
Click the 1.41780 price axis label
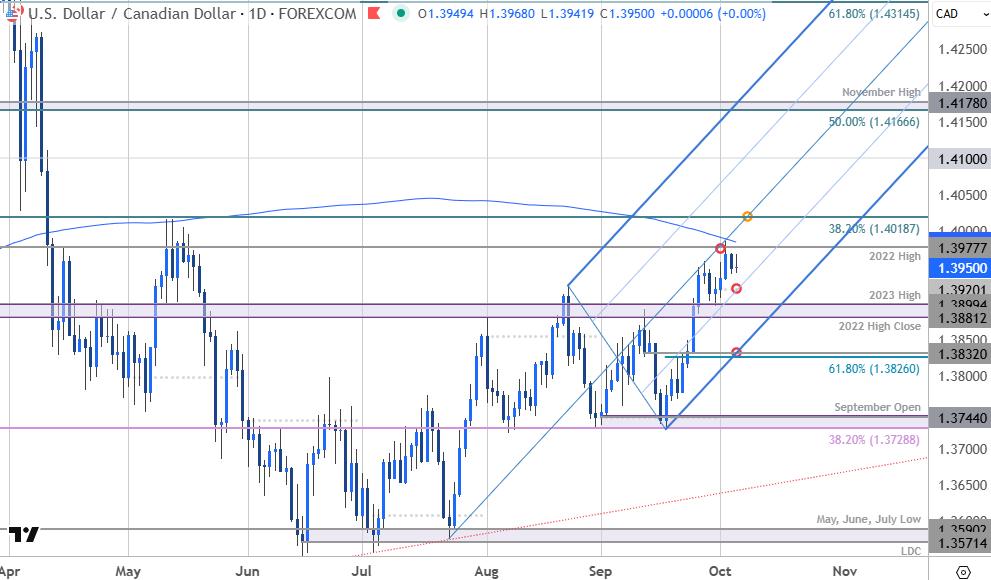(x=960, y=103)
